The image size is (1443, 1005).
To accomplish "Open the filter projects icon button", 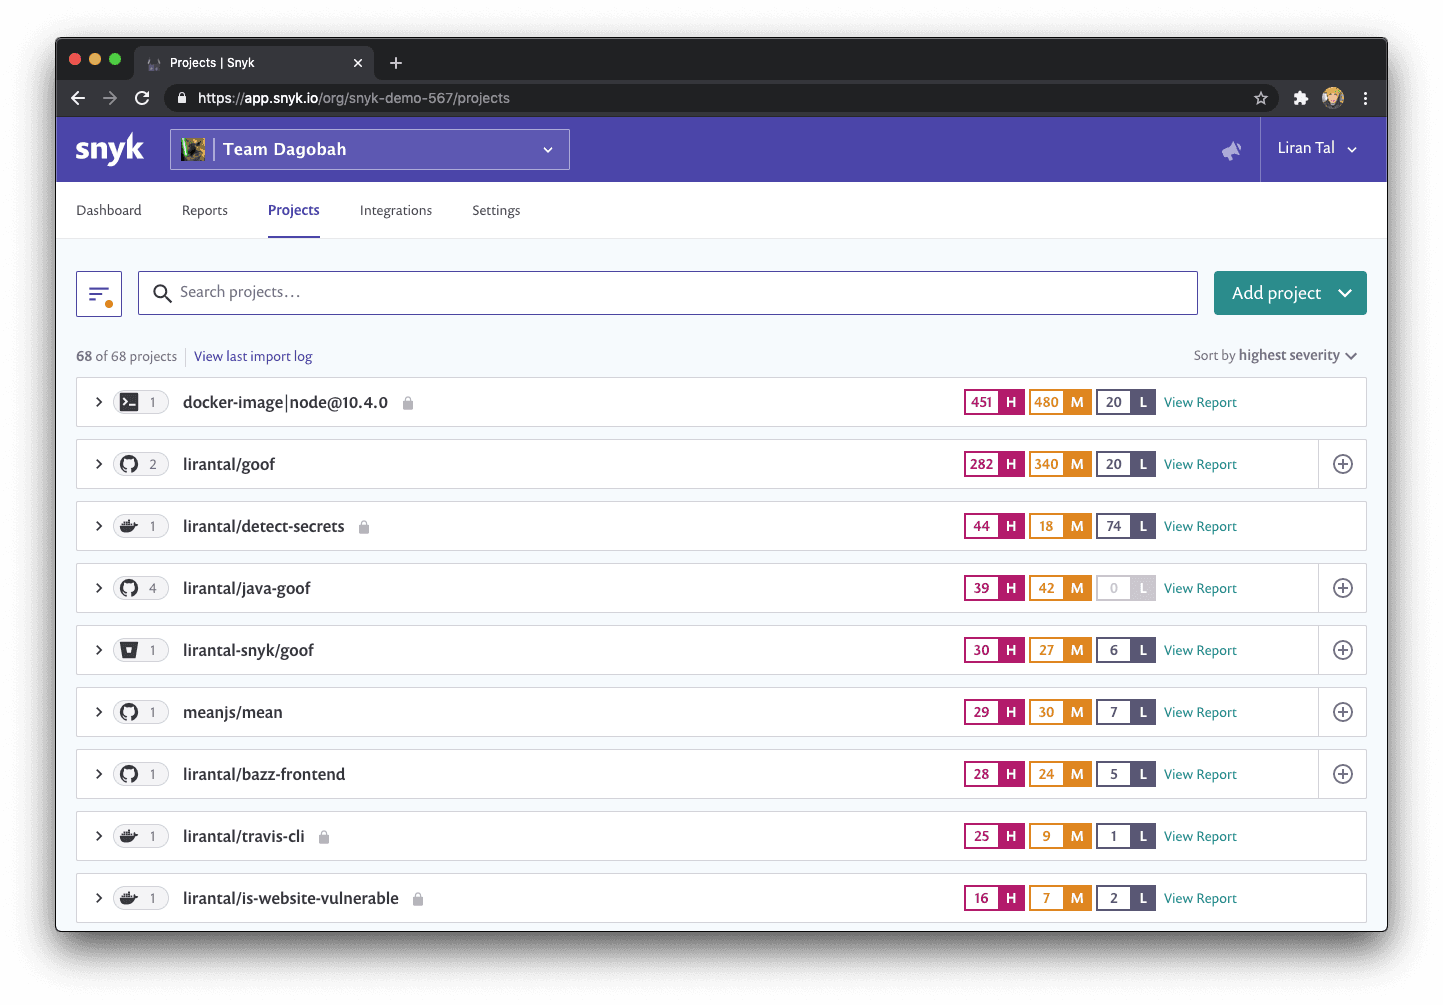I will point(99,294).
